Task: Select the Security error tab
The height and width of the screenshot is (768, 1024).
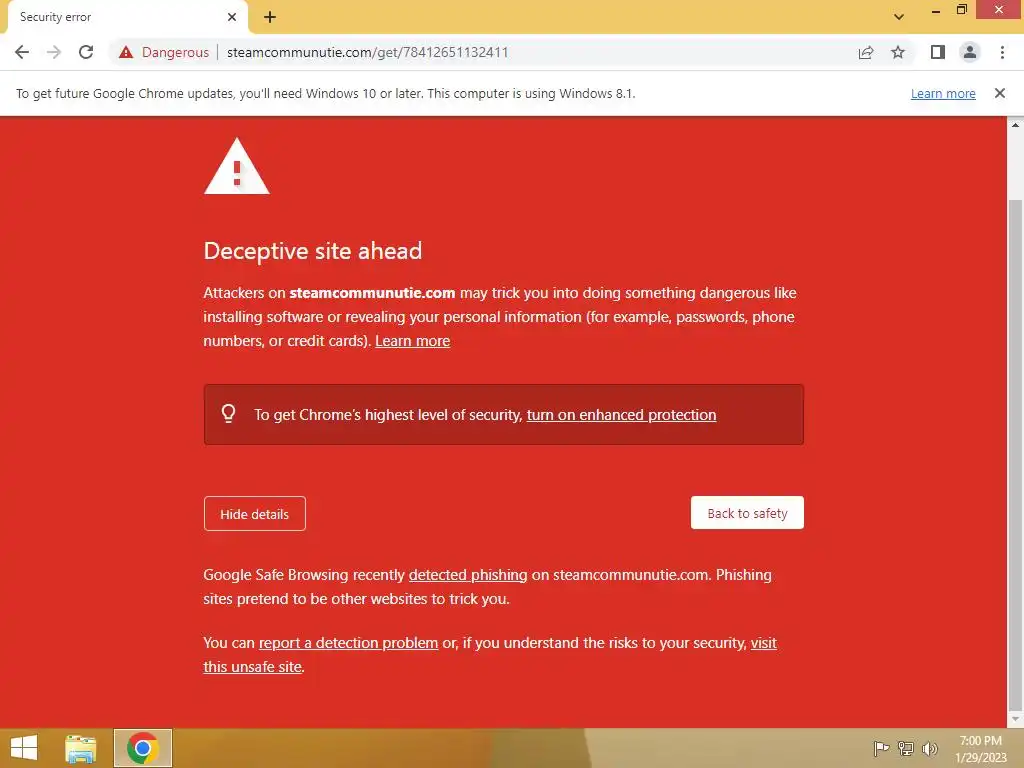Action: [127, 18]
